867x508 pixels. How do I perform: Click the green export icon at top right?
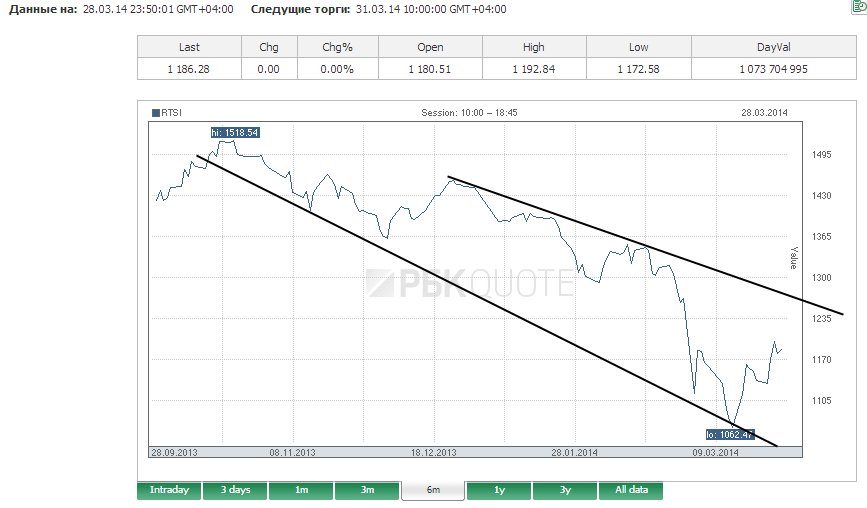pos(860,6)
